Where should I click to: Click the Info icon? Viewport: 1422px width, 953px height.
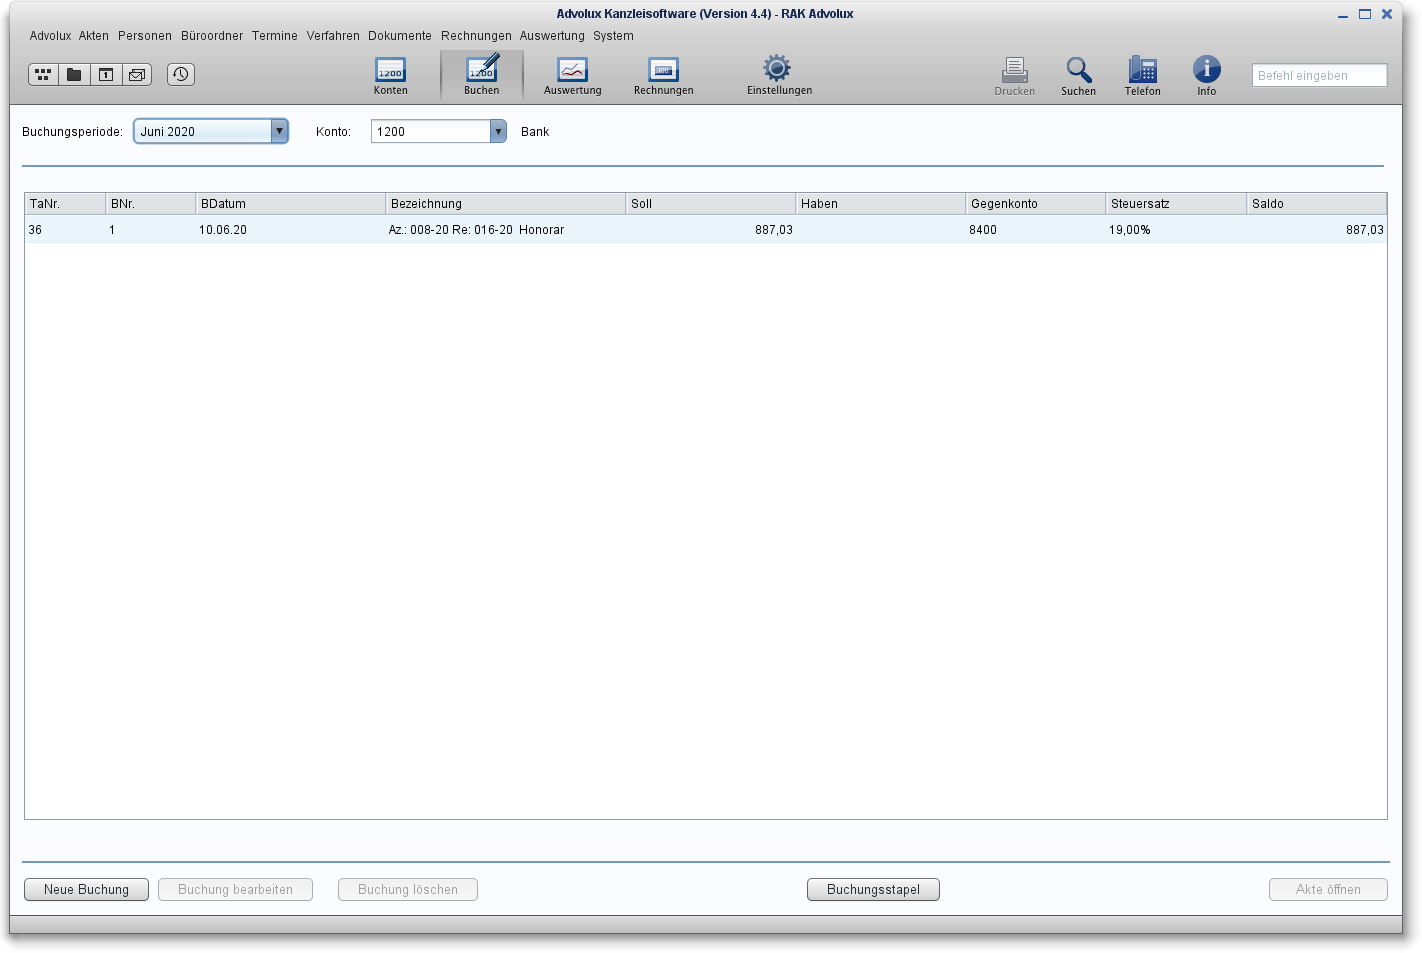[1207, 76]
